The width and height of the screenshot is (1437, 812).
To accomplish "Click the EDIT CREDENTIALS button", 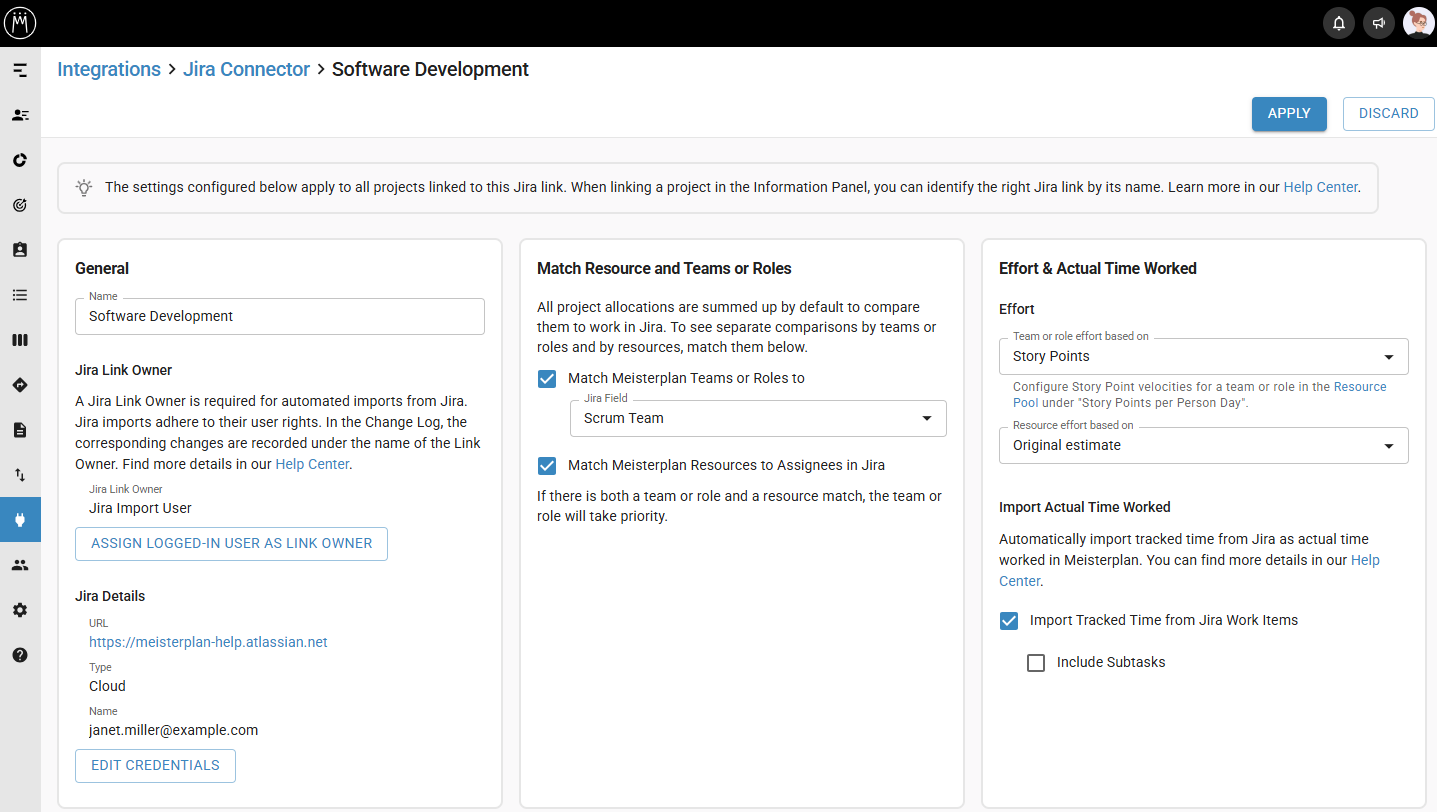I will pyautogui.click(x=155, y=766).
